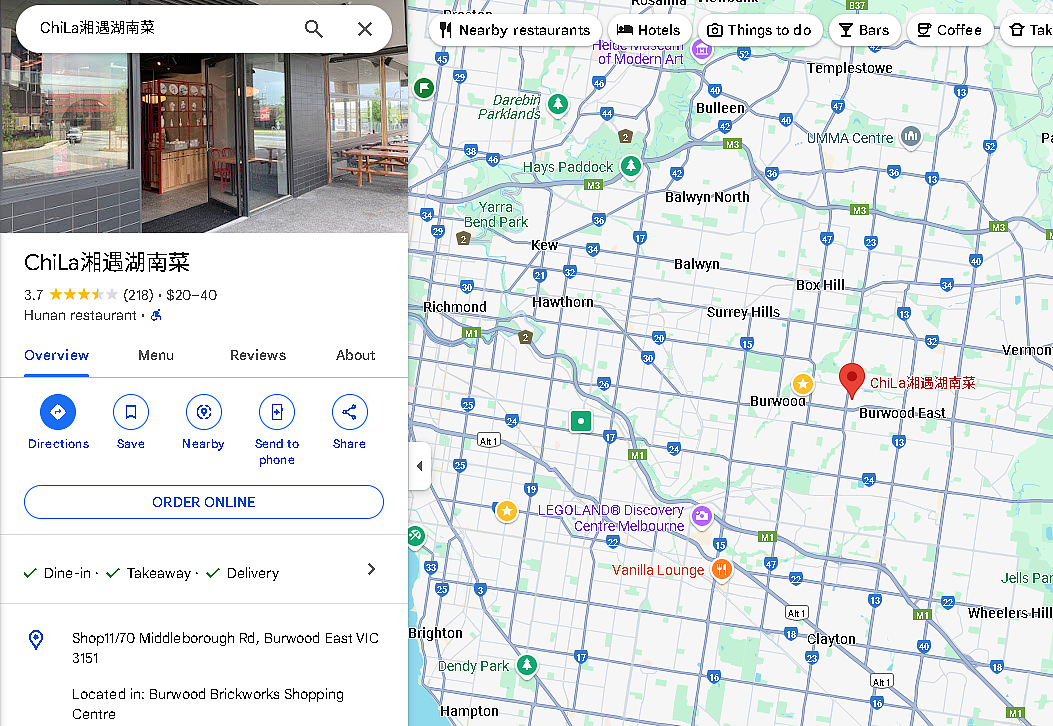
Task: Click the $20–40 price range text
Action: click(191, 295)
